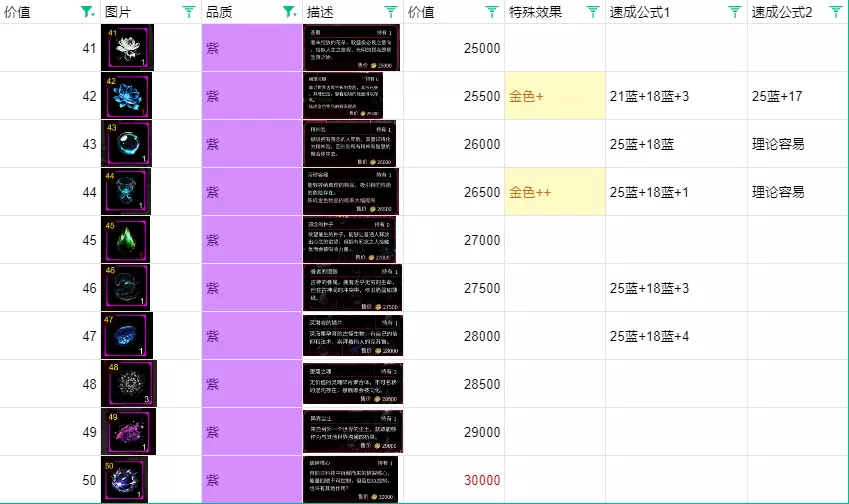Select value cell 25500

(x=454, y=96)
